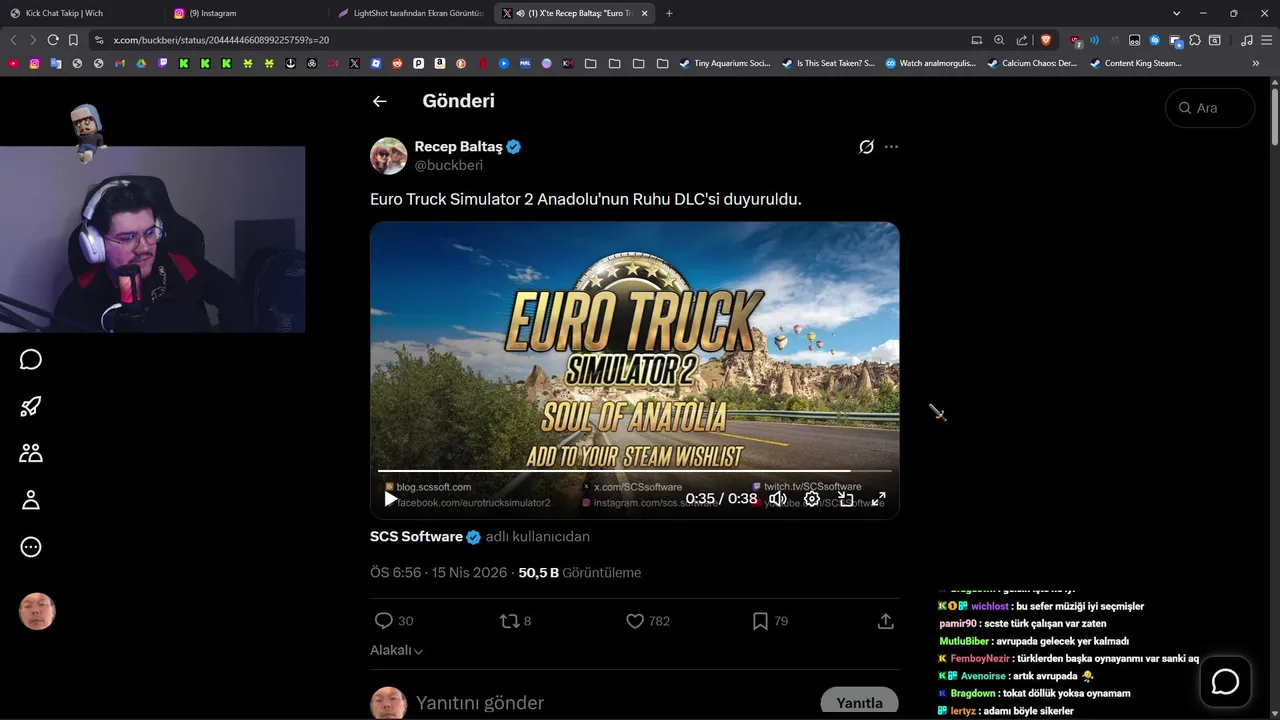Open Brave Shields lion icon
The image size is (1280, 720).
pos(1046,40)
